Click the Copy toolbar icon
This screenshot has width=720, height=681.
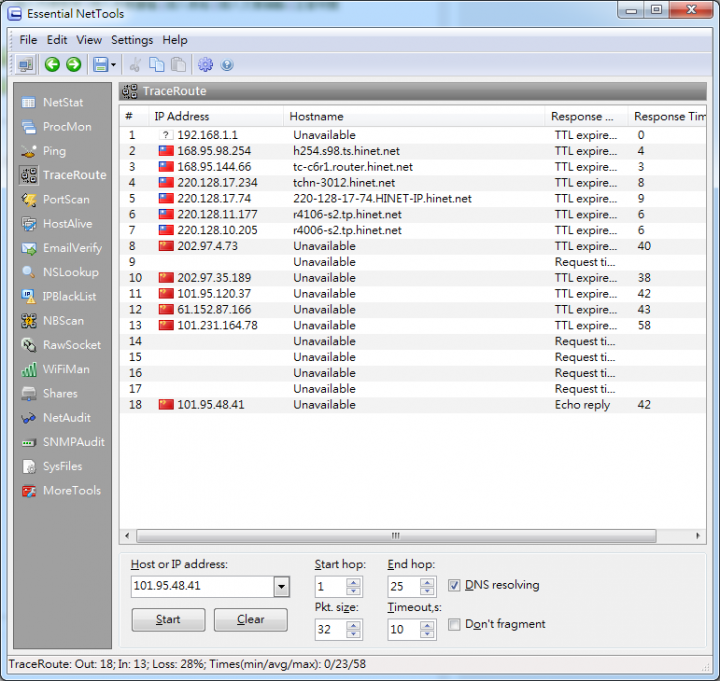point(157,65)
